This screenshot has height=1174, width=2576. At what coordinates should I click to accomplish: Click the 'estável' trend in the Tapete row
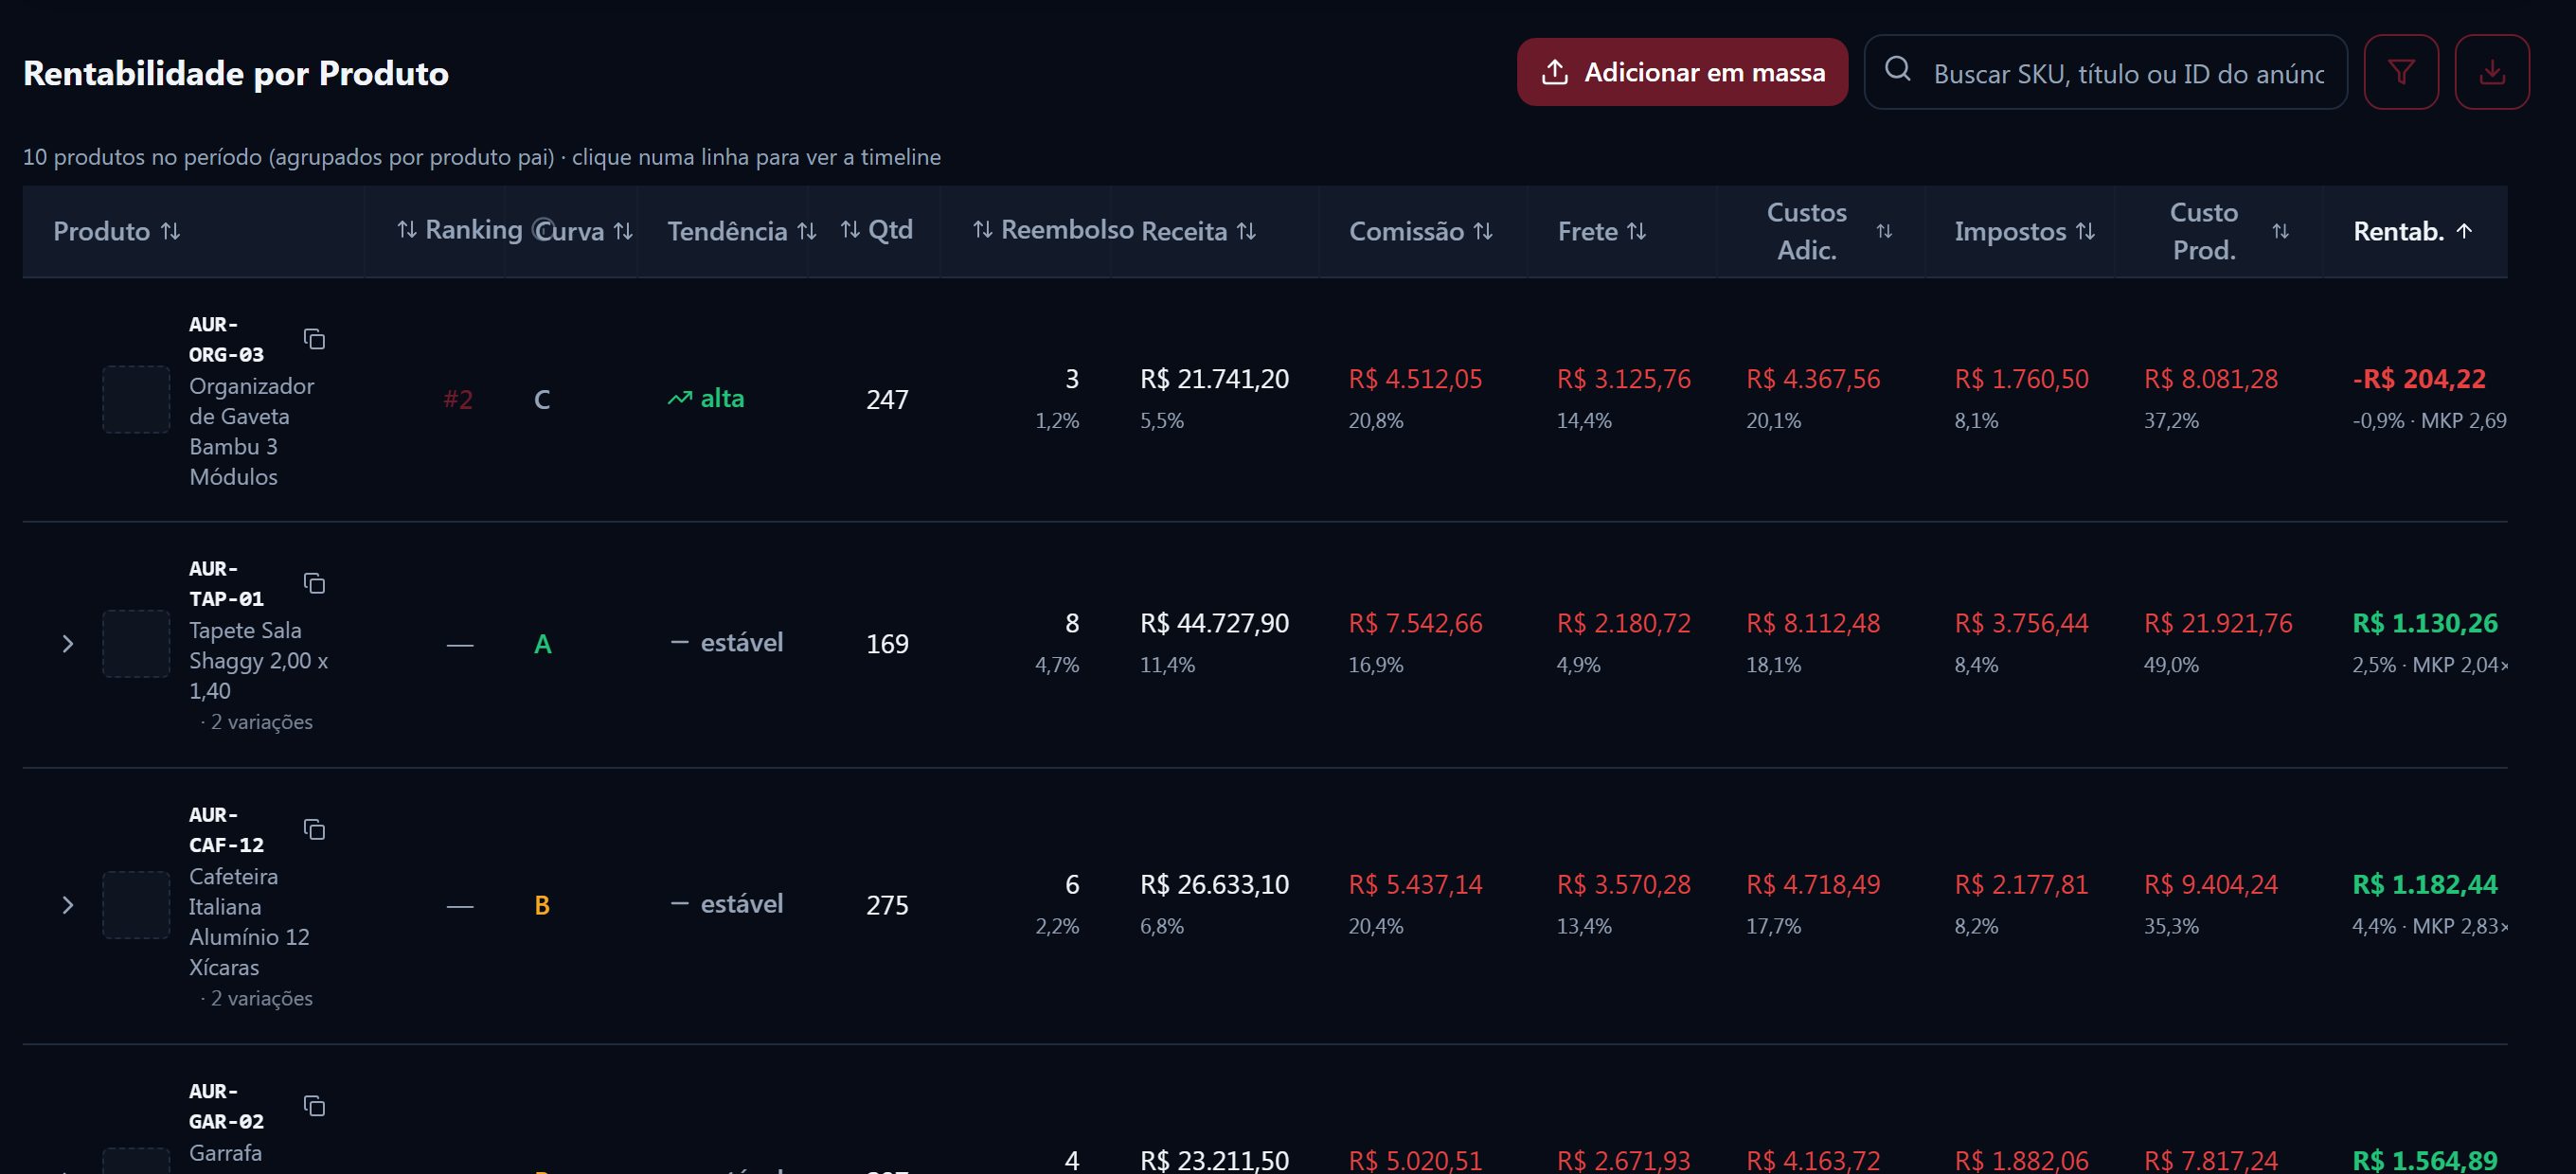(726, 642)
